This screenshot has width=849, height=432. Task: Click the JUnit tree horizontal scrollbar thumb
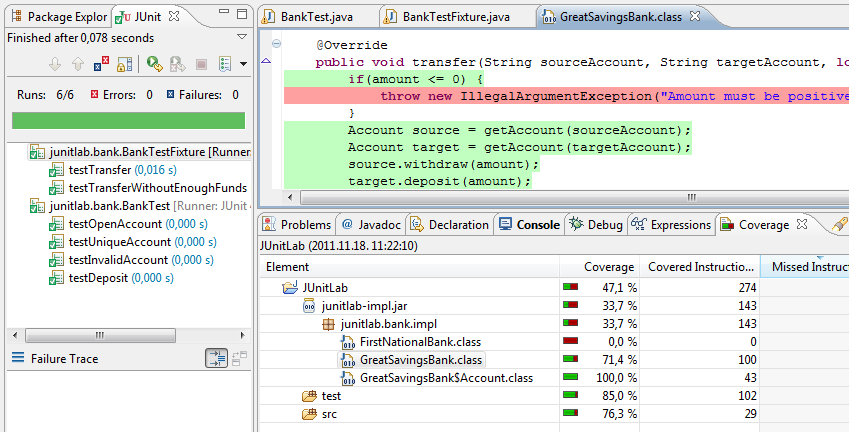pyautogui.click(x=100, y=335)
